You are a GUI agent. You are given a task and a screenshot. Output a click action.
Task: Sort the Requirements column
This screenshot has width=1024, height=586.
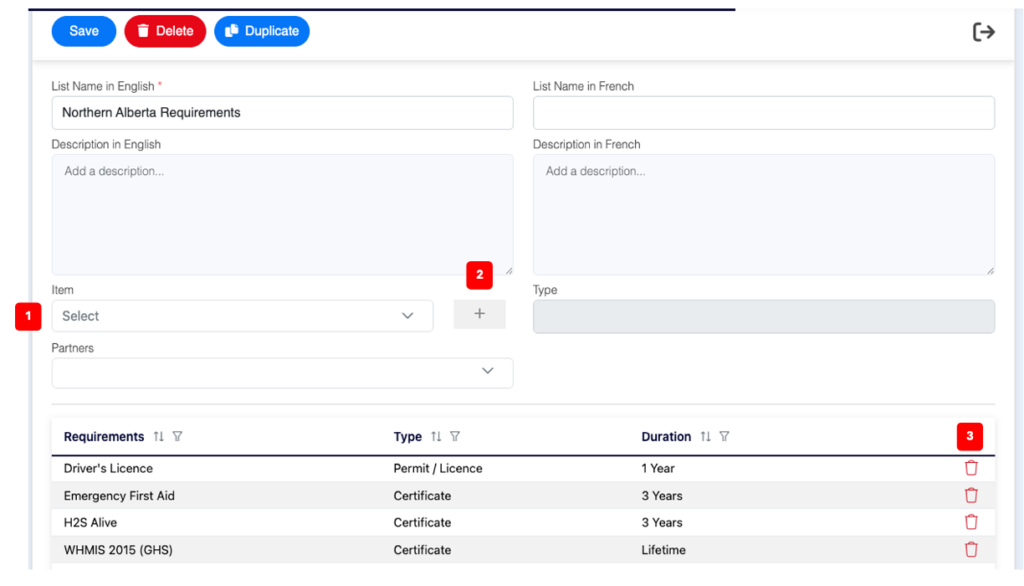(x=159, y=436)
